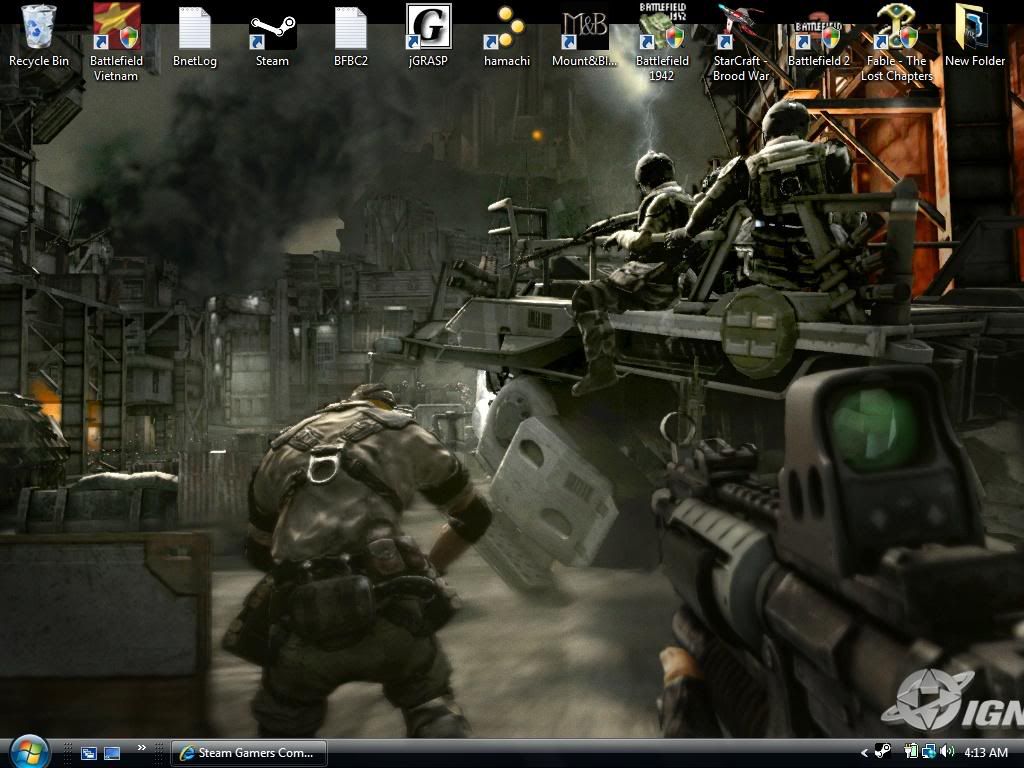Open the network connection tray icon
This screenshot has width=1024, height=768.
point(928,752)
